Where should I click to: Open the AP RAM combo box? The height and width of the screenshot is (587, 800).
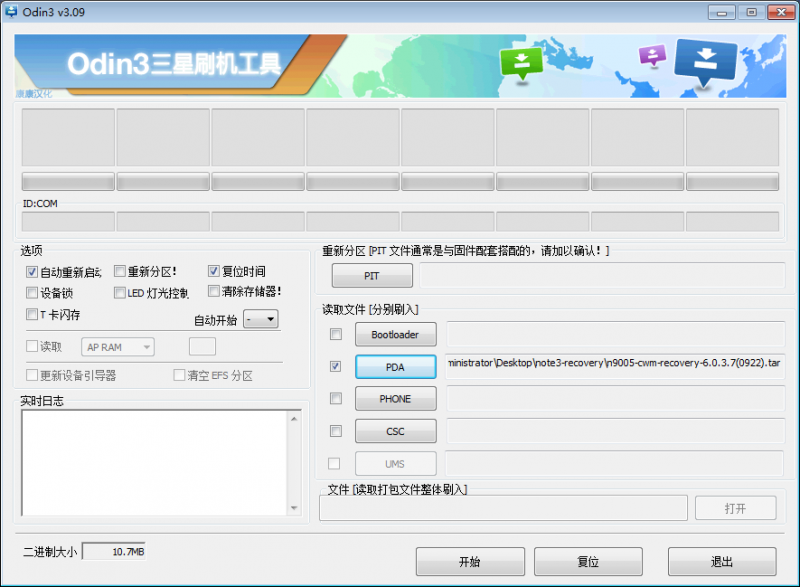tap(118, 347)
